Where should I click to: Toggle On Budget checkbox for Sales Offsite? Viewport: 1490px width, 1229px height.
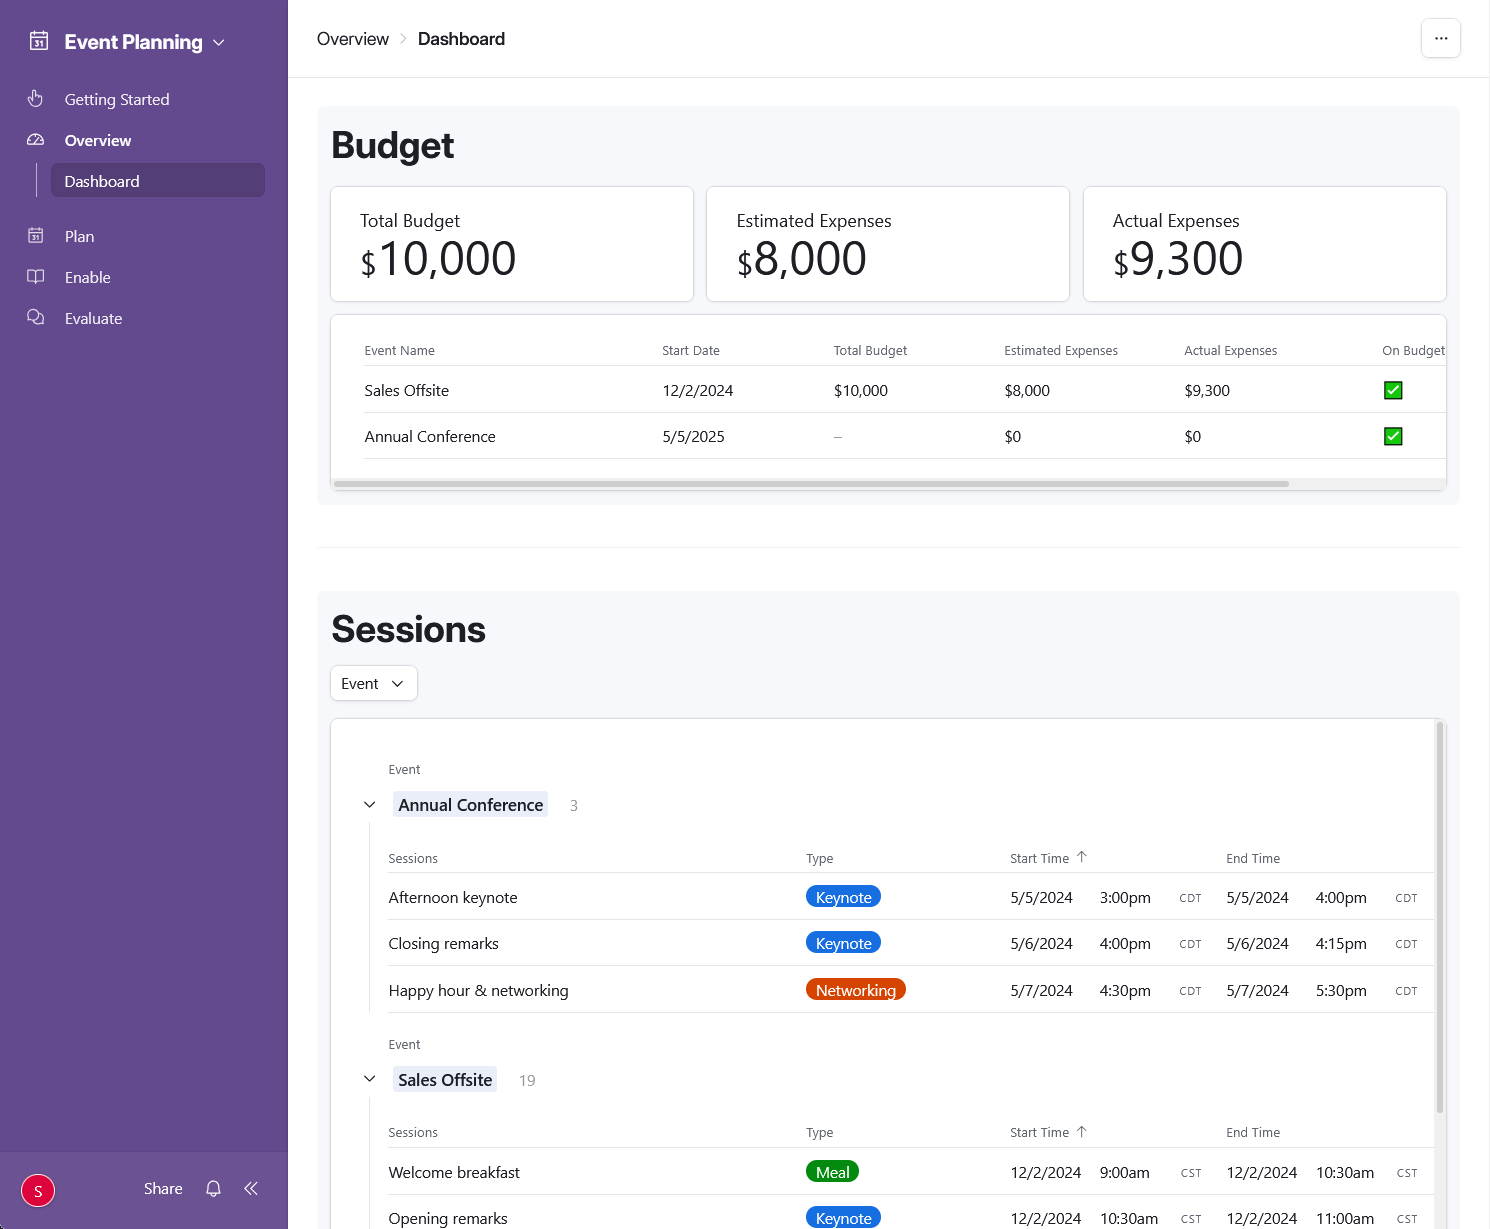1392,390
